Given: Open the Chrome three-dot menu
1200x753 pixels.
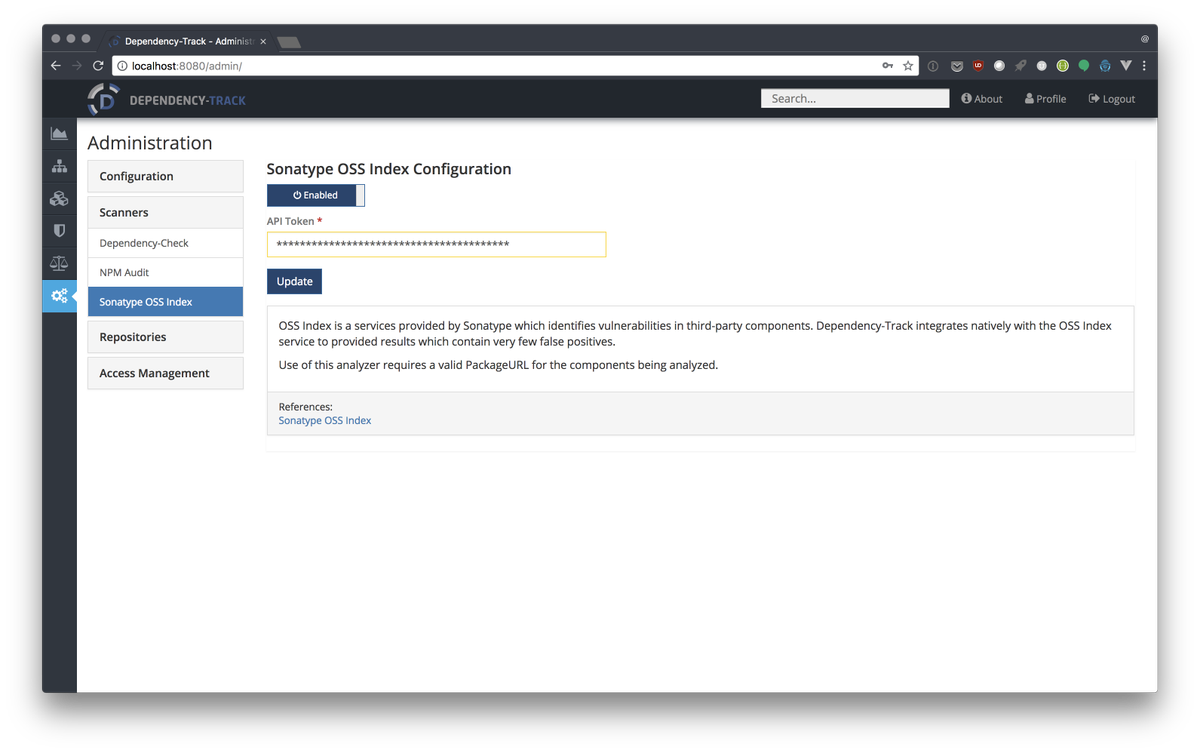Looking at the screenshot, I should [1144, 66].
